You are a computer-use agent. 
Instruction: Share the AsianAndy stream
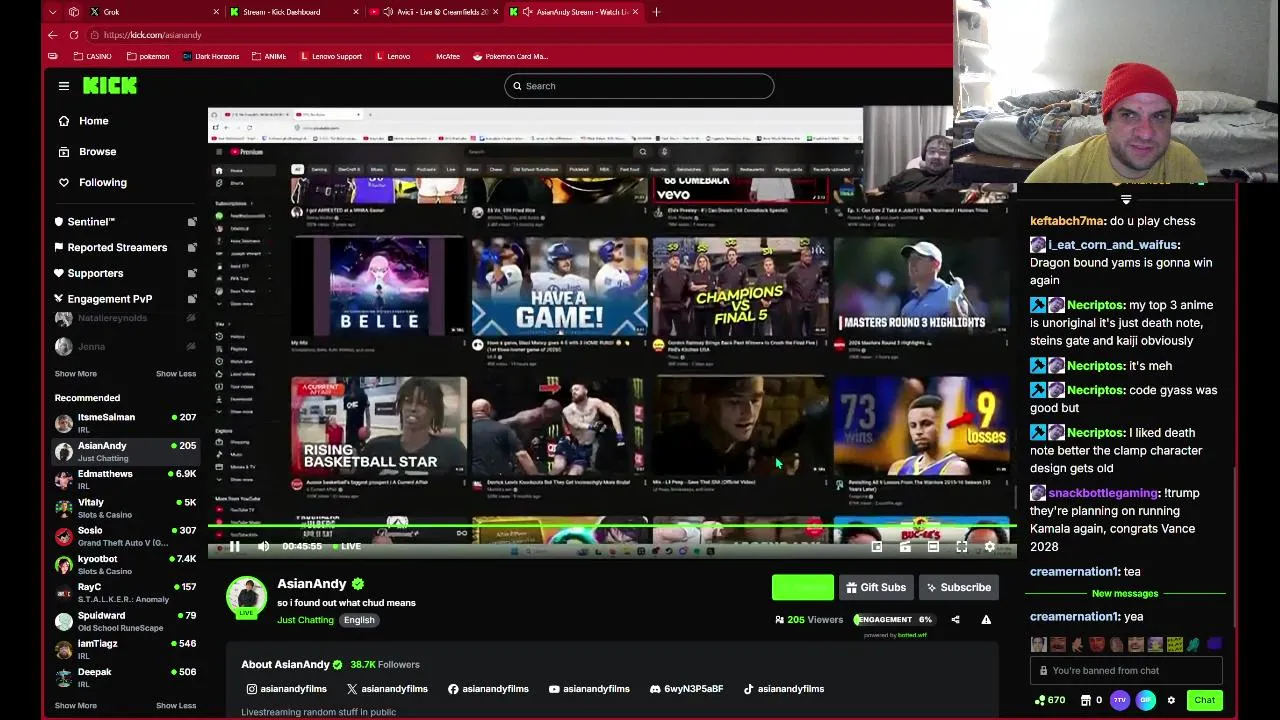tap(955, 620)
